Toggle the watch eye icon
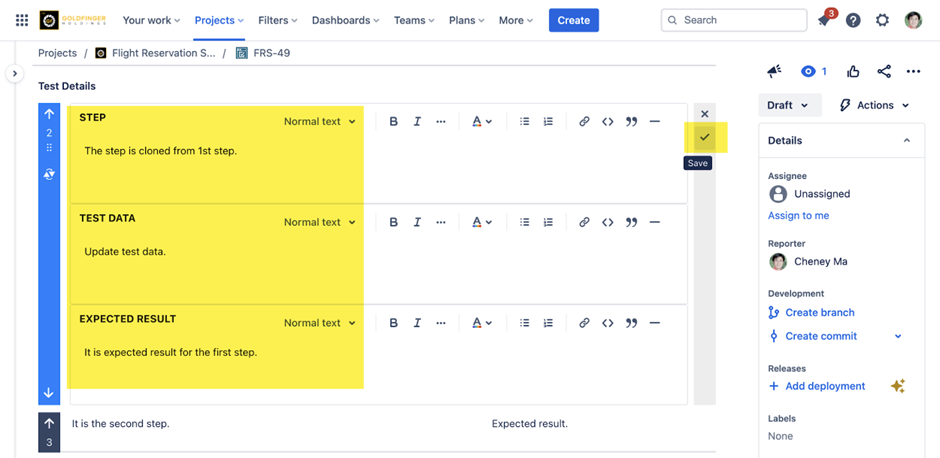Image resolution: width=940 pixels, height=458 pixels. (x=809, y=71)
